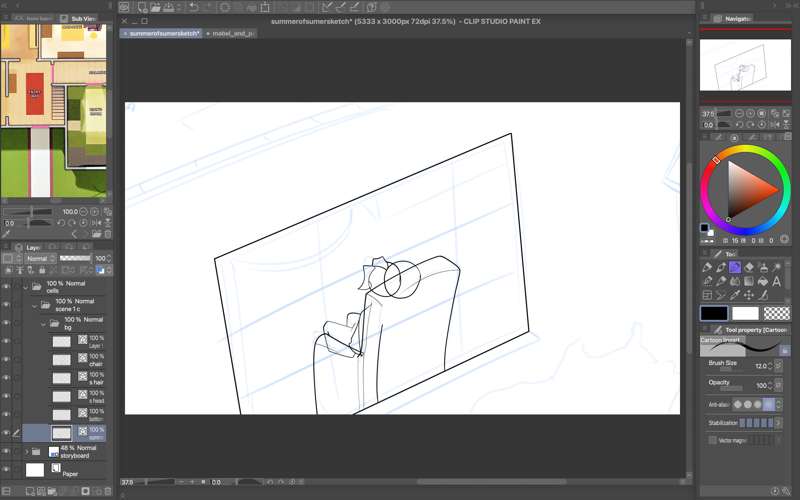Click the New layer folder icon below the layers
The width and height of the screenshot is (800, 500).
[x=52, y=491]
